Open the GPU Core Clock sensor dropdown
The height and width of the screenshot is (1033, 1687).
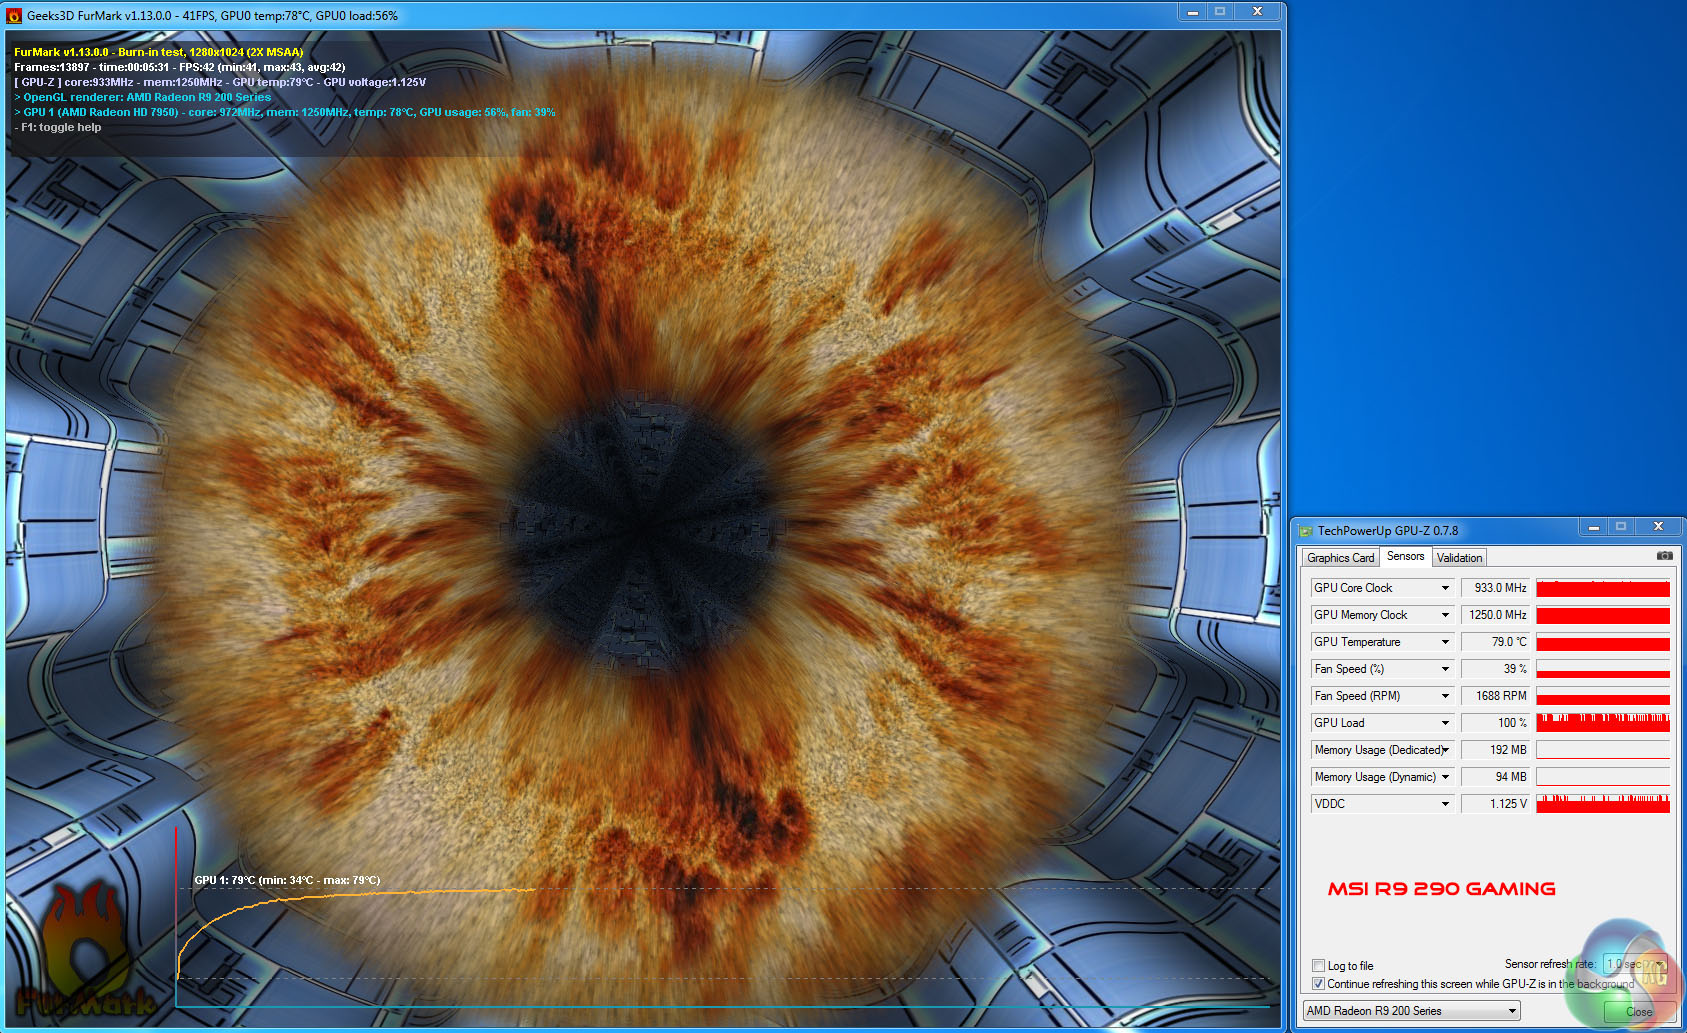[x=1445, y=588]
